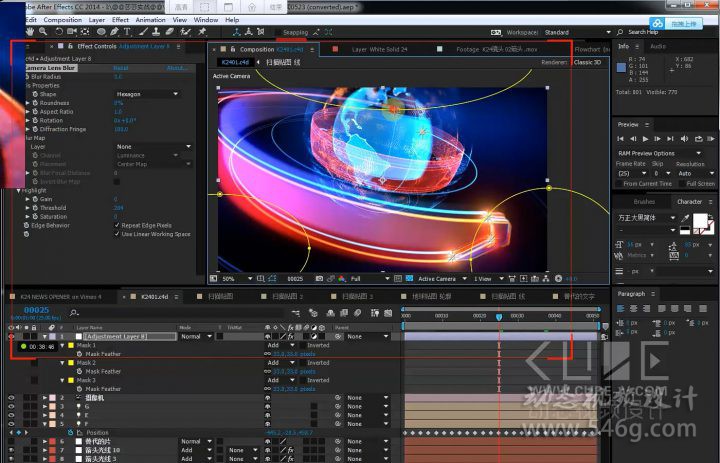Select the Type text tool
The width and height of the screenshot is (720, 463).
(128, 32)
